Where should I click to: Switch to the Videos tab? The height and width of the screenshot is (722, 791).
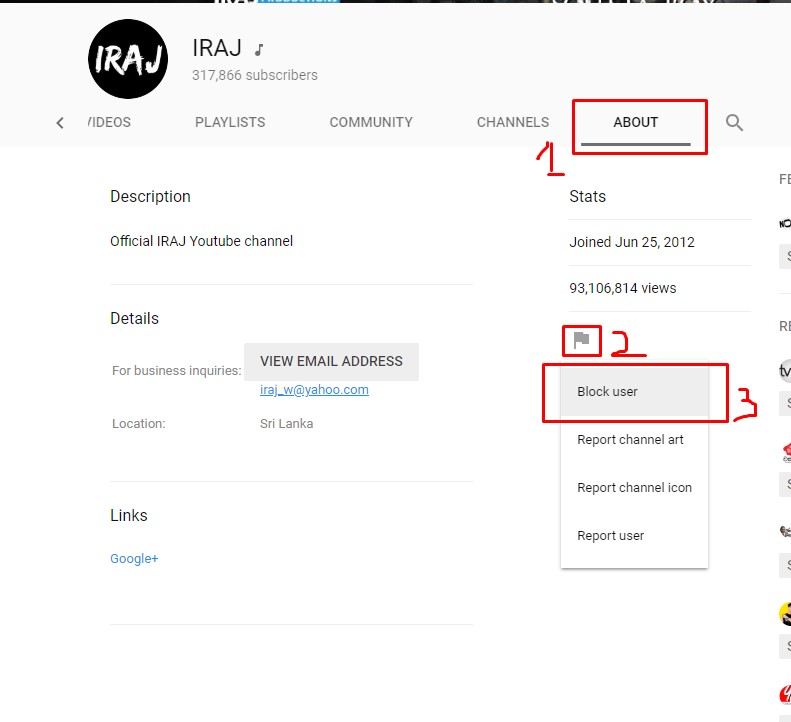point(109,122)
